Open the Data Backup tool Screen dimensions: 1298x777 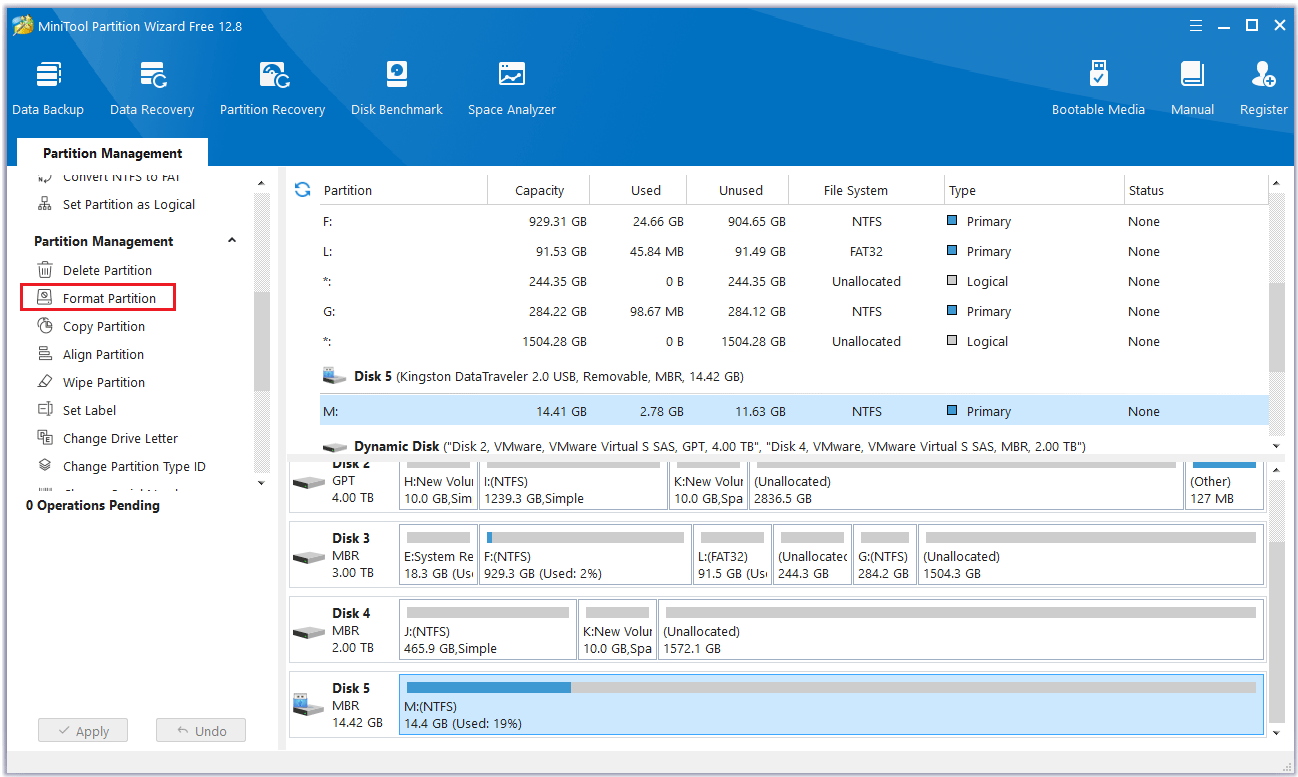click(48, 89)
